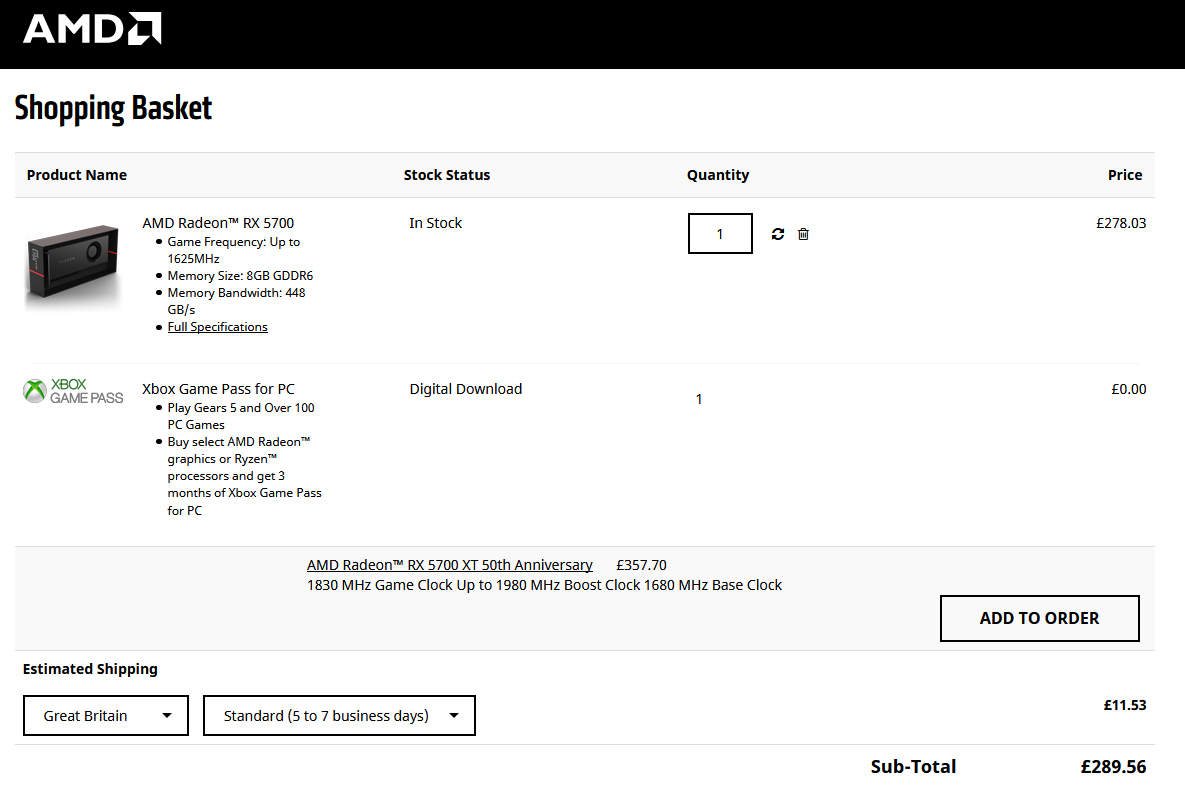Open Full Specifications link

point(218,327)
